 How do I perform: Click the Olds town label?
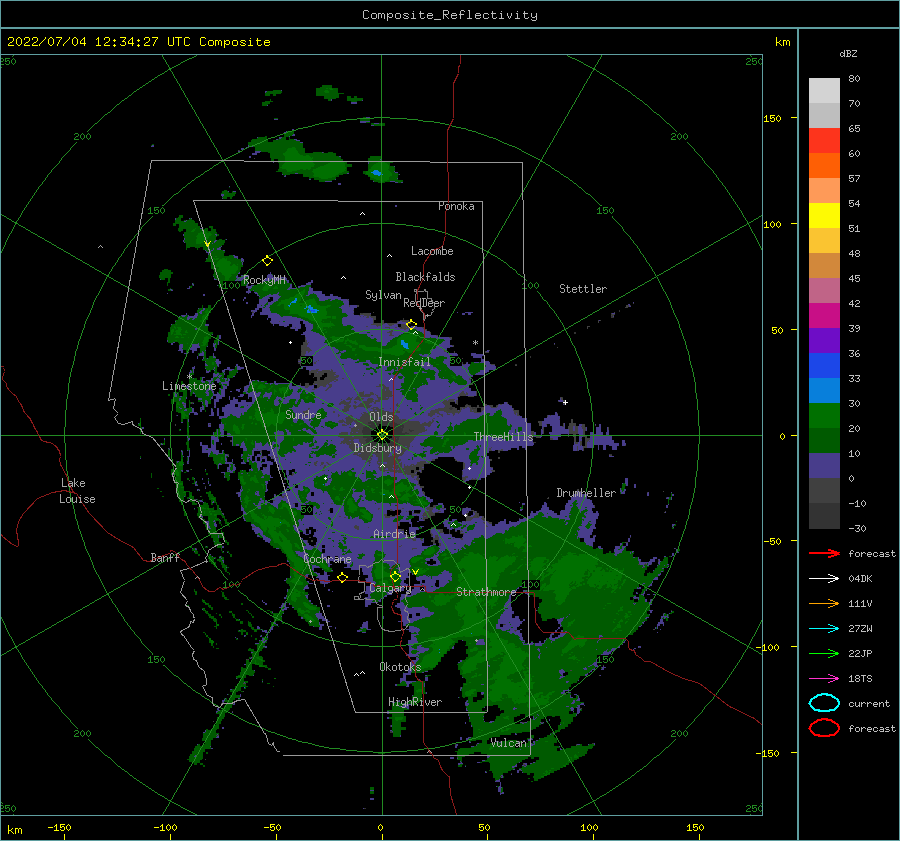coord(381,417)
